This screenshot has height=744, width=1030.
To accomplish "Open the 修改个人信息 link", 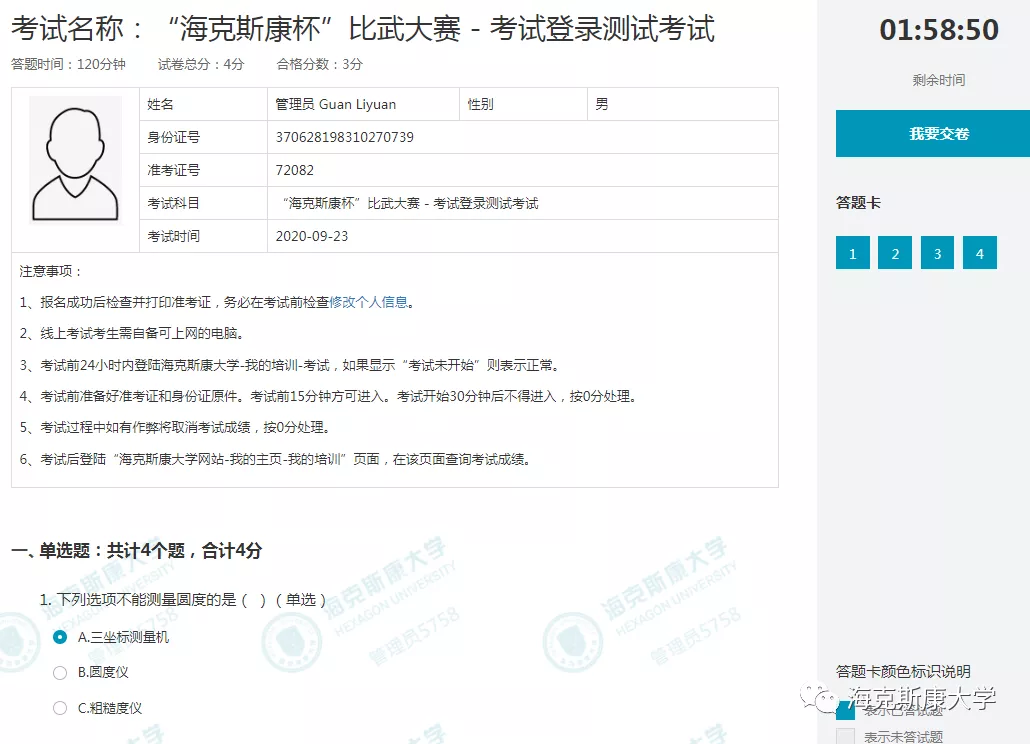I will click(369, 302).
